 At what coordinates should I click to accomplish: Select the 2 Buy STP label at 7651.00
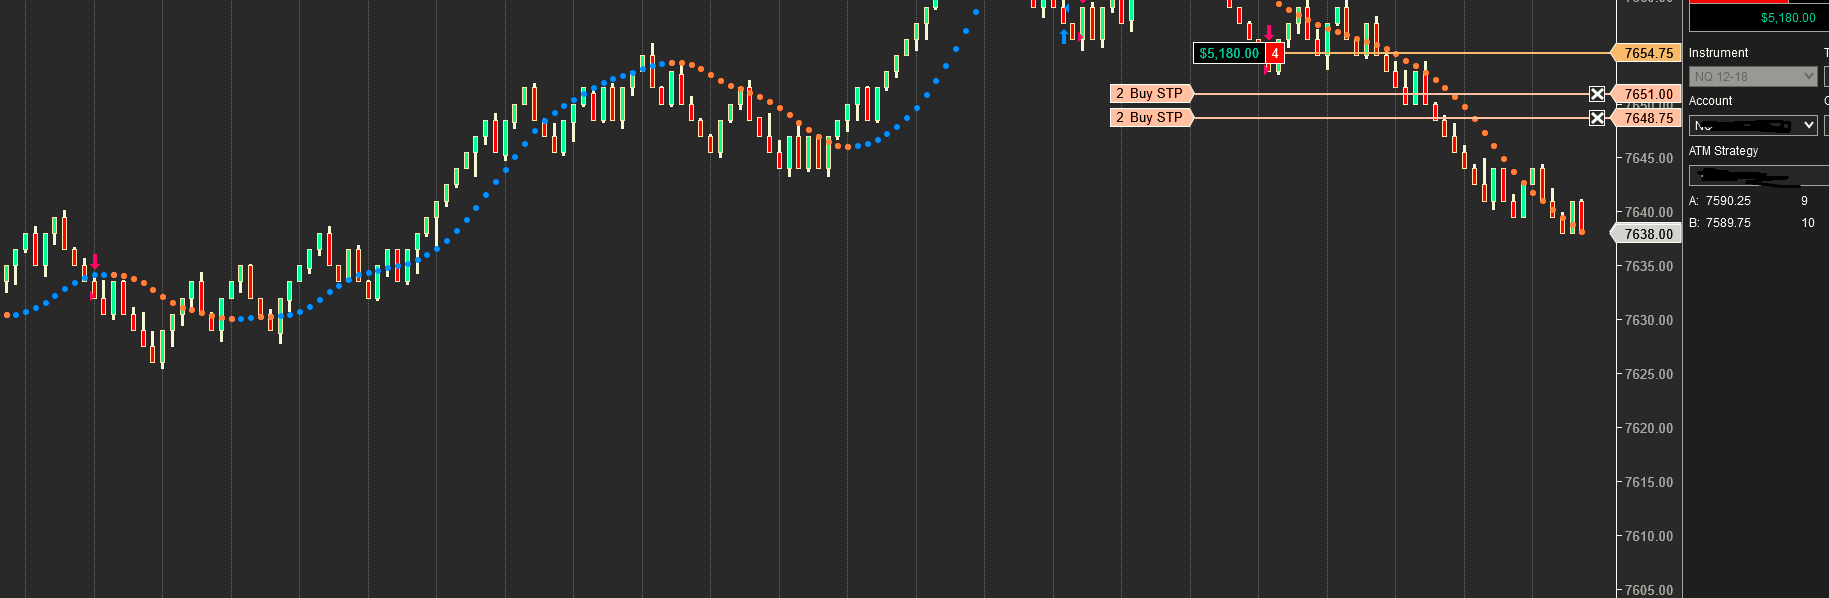click(1151, 93)
